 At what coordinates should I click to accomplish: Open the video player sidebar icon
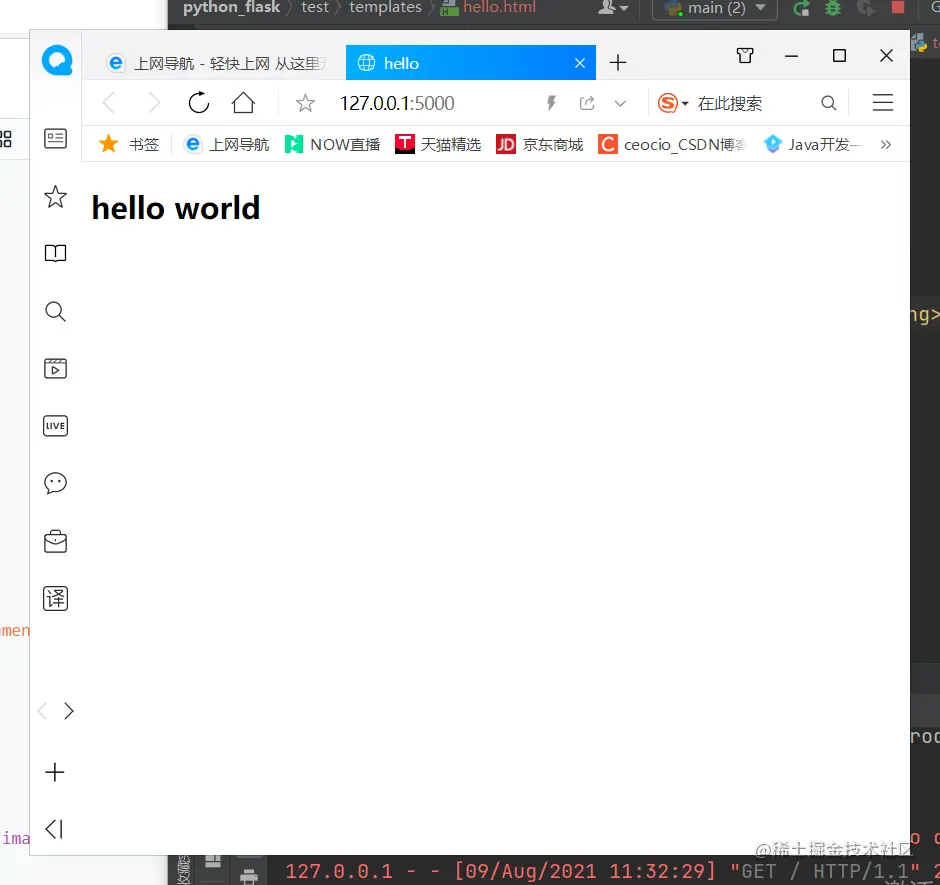click(55, 368)
